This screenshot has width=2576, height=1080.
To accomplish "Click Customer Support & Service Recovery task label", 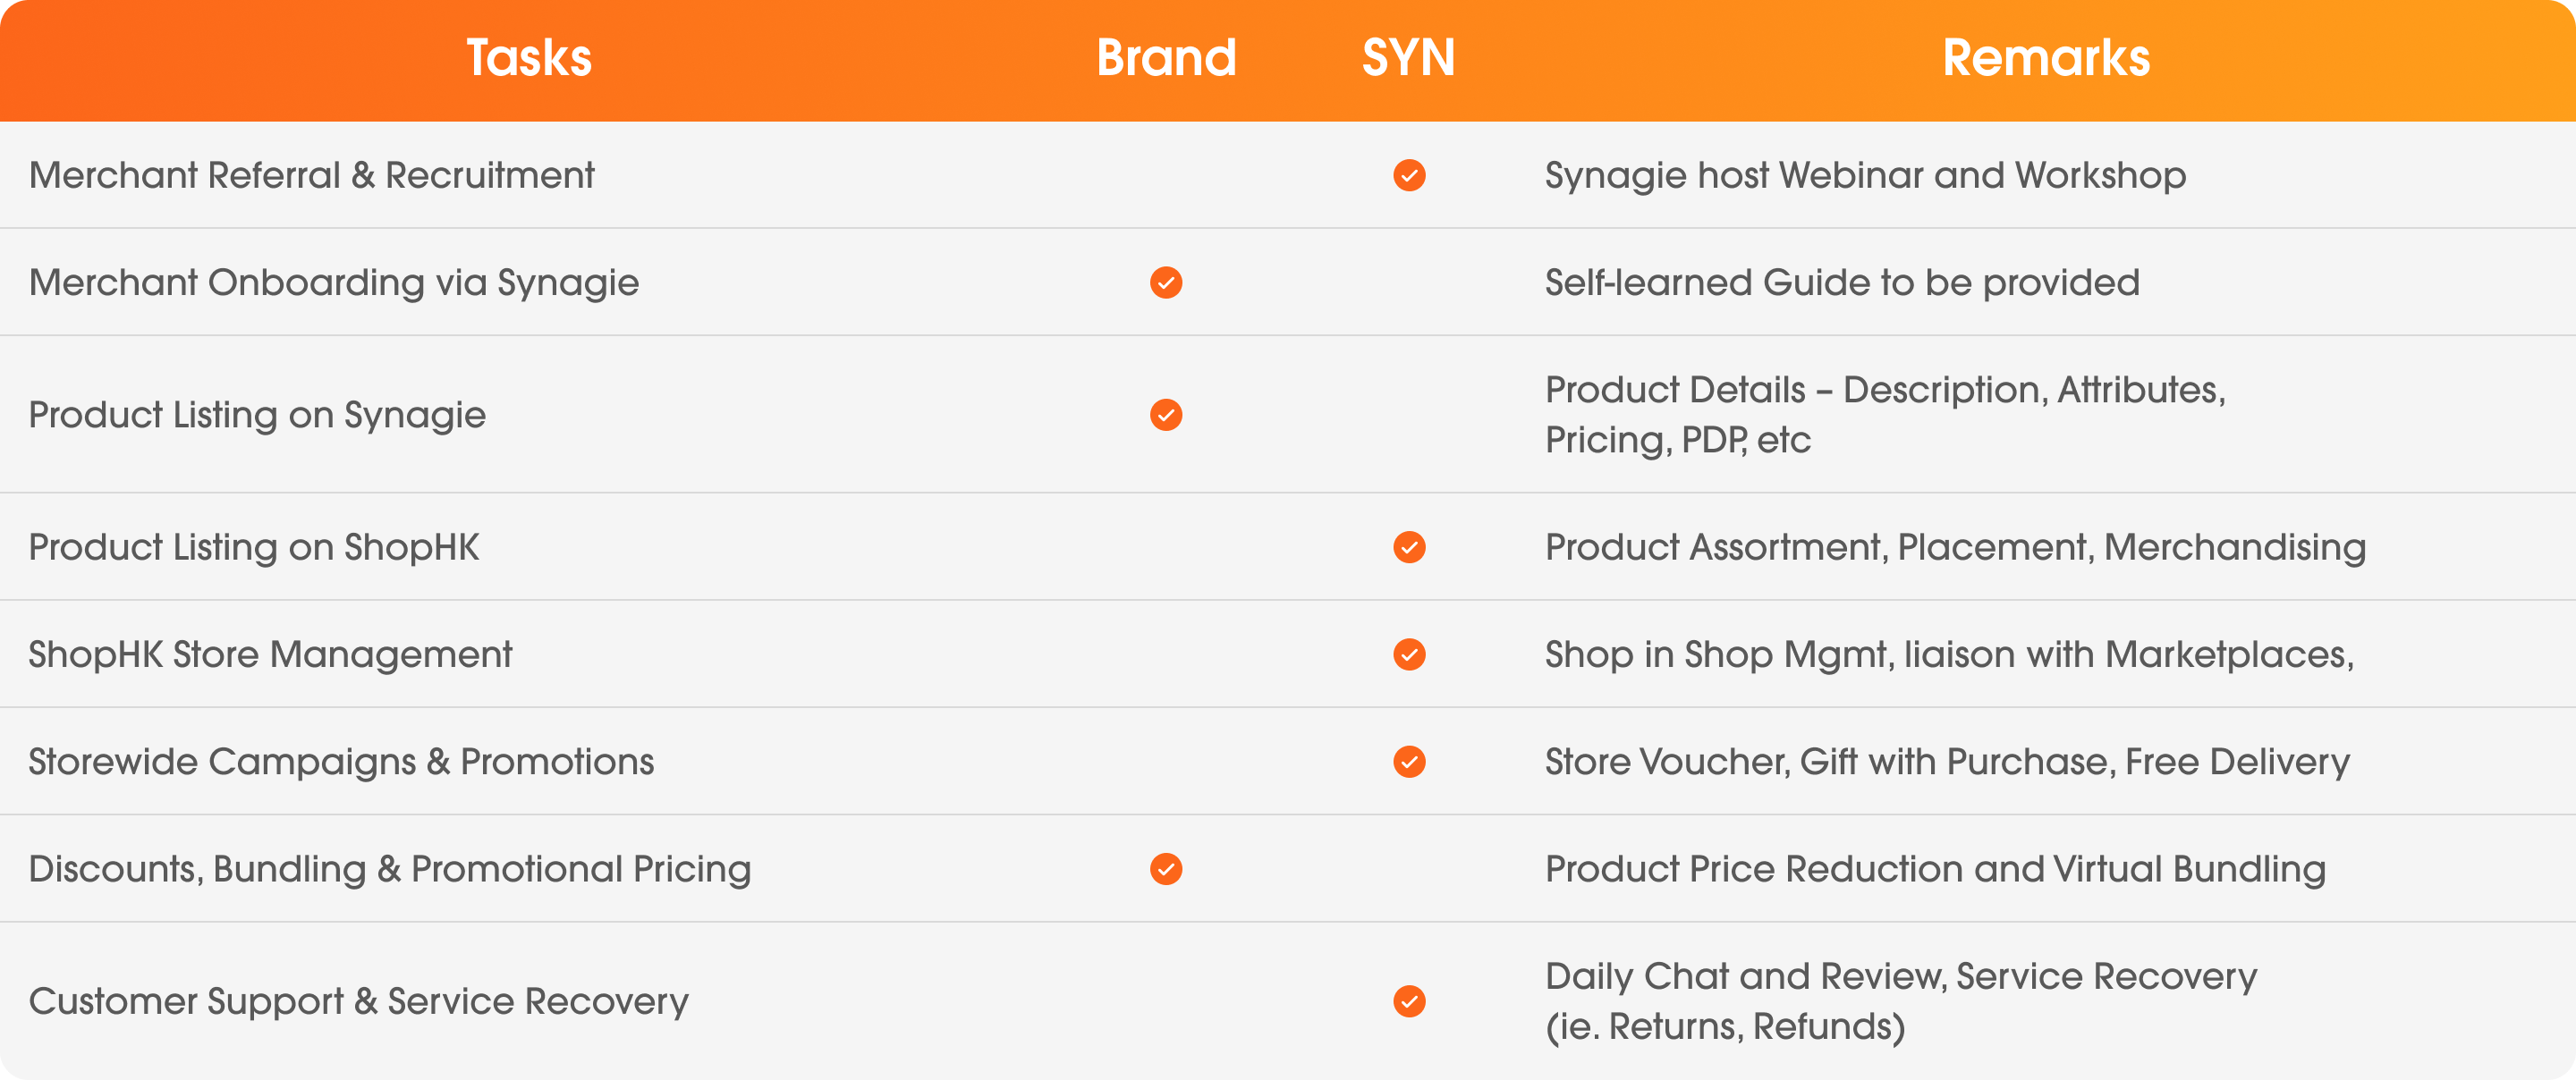I will pyautogui.click(x=359, y=1001).
